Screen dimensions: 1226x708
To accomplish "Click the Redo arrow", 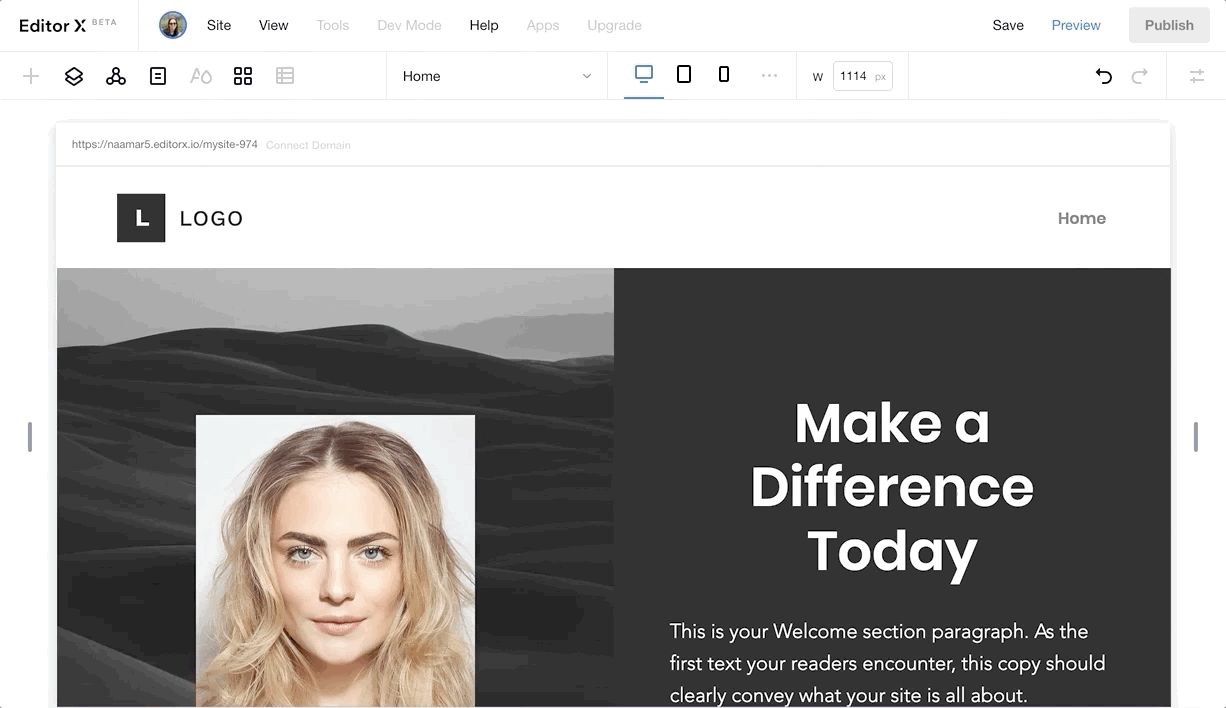I will coord(1139,76).
